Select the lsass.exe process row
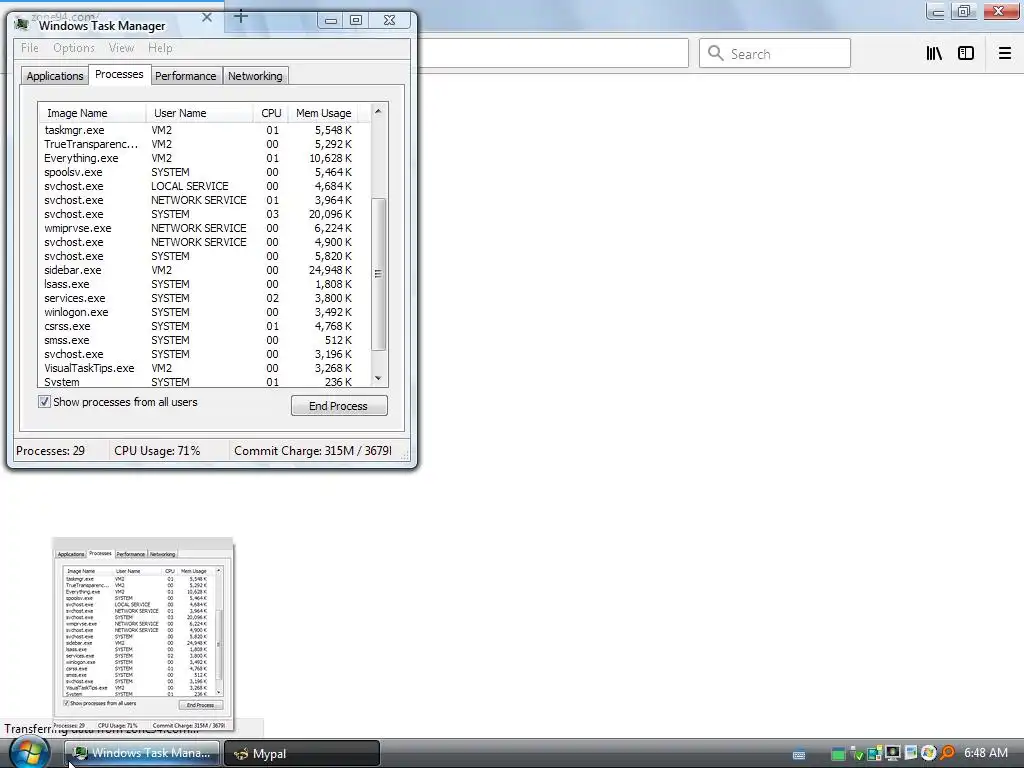This screenshot has width=1024, height=768. coord(204,285)
